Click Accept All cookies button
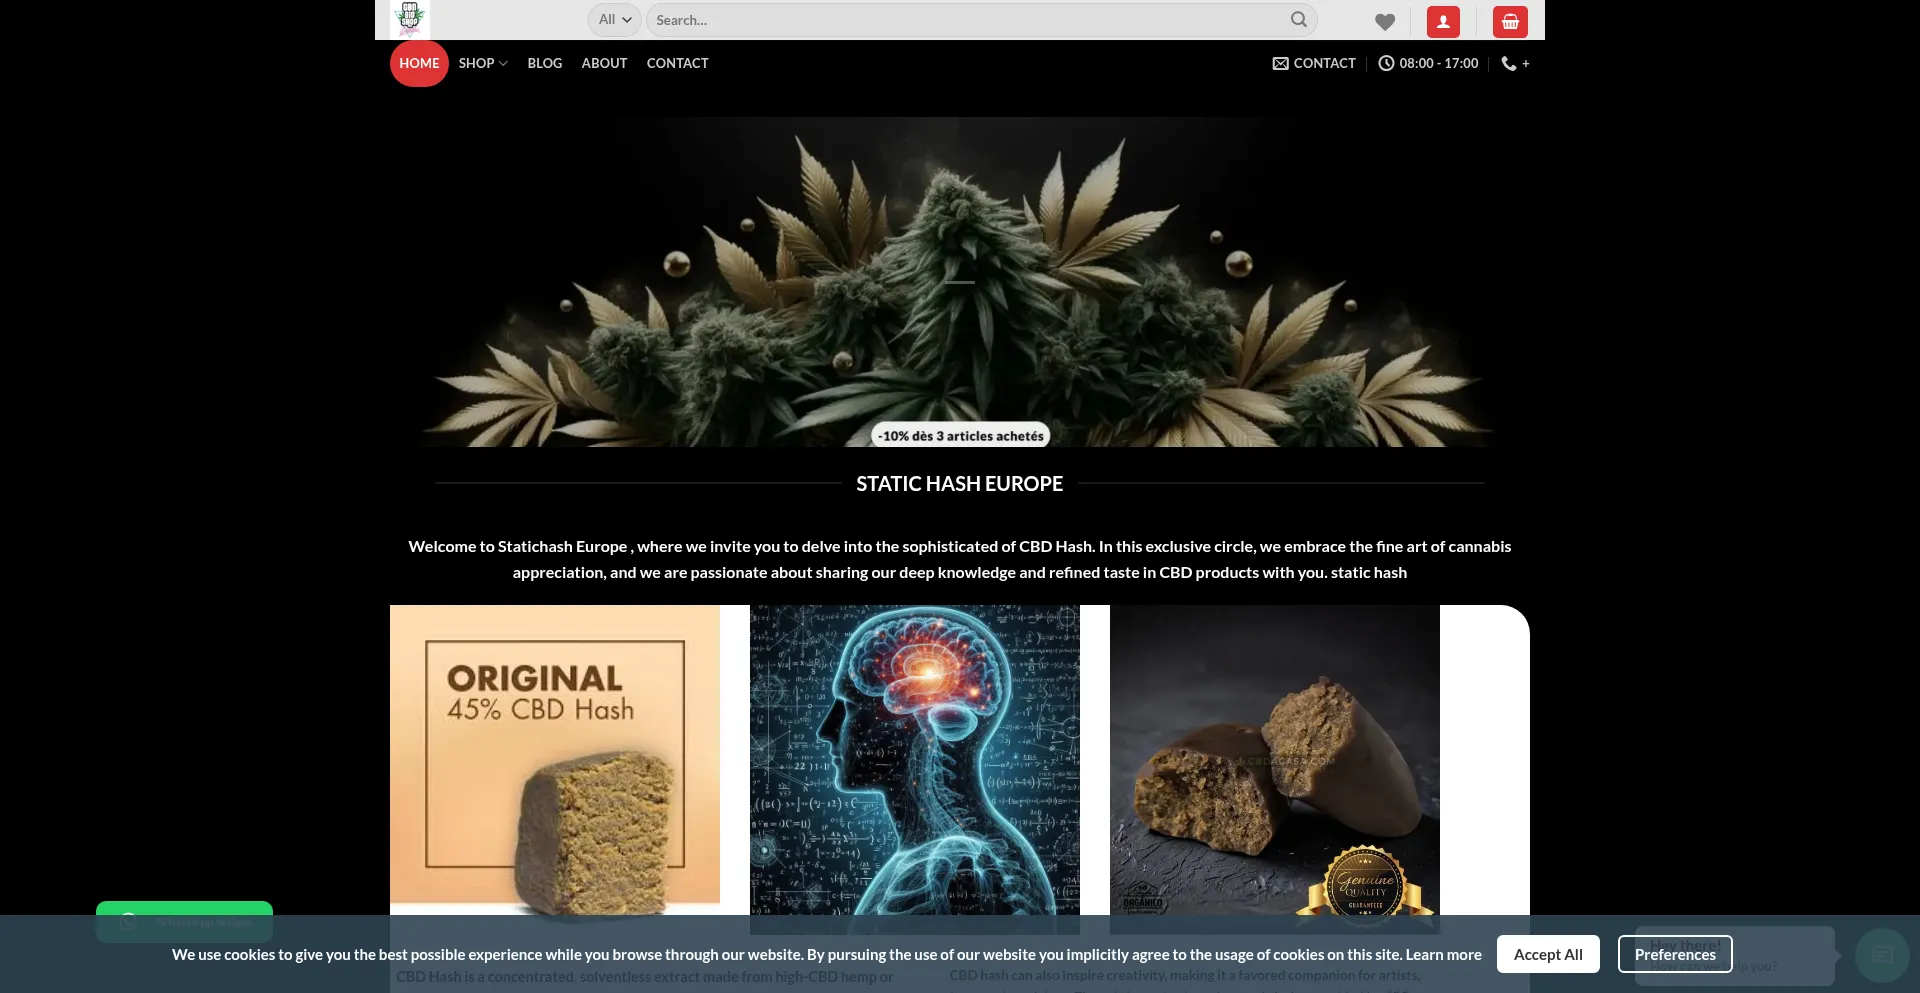Screen dimensions: 1920x993 point(1548,954)
